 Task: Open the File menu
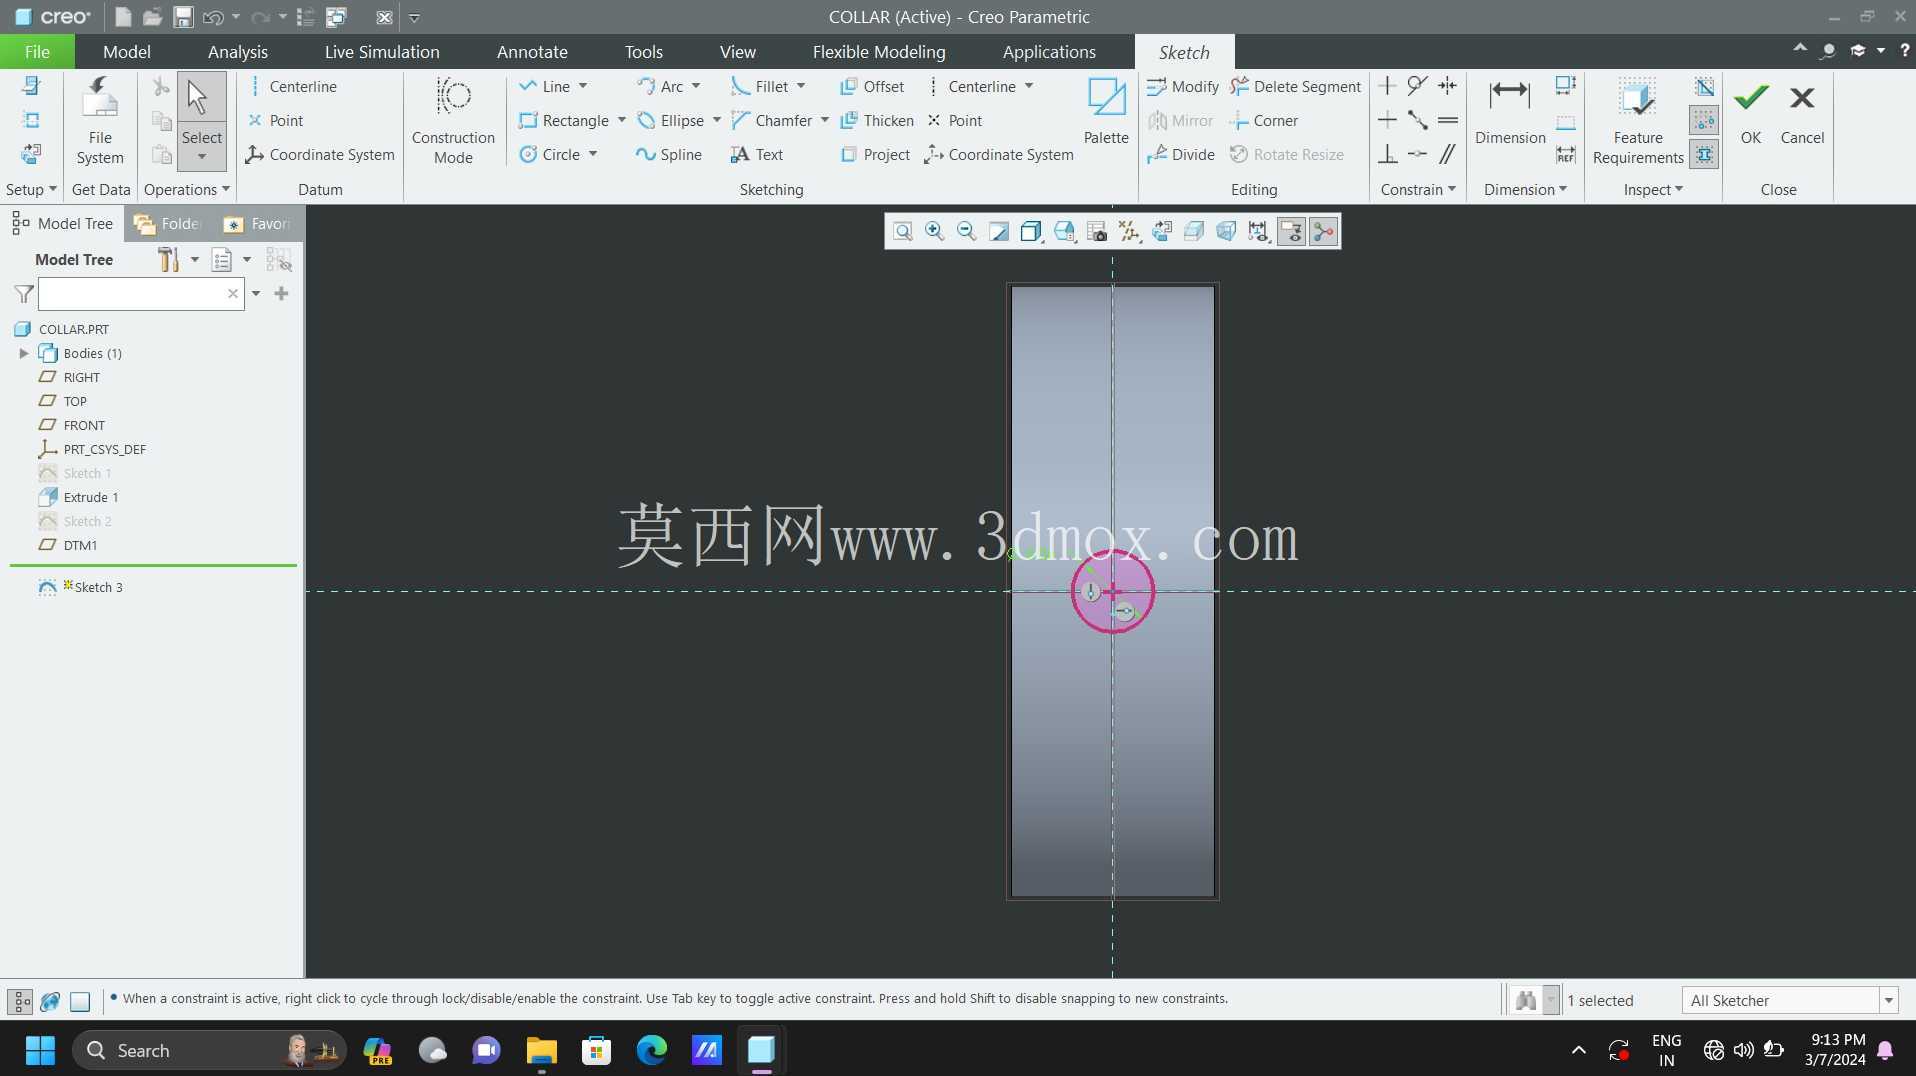tap(37, 52)
